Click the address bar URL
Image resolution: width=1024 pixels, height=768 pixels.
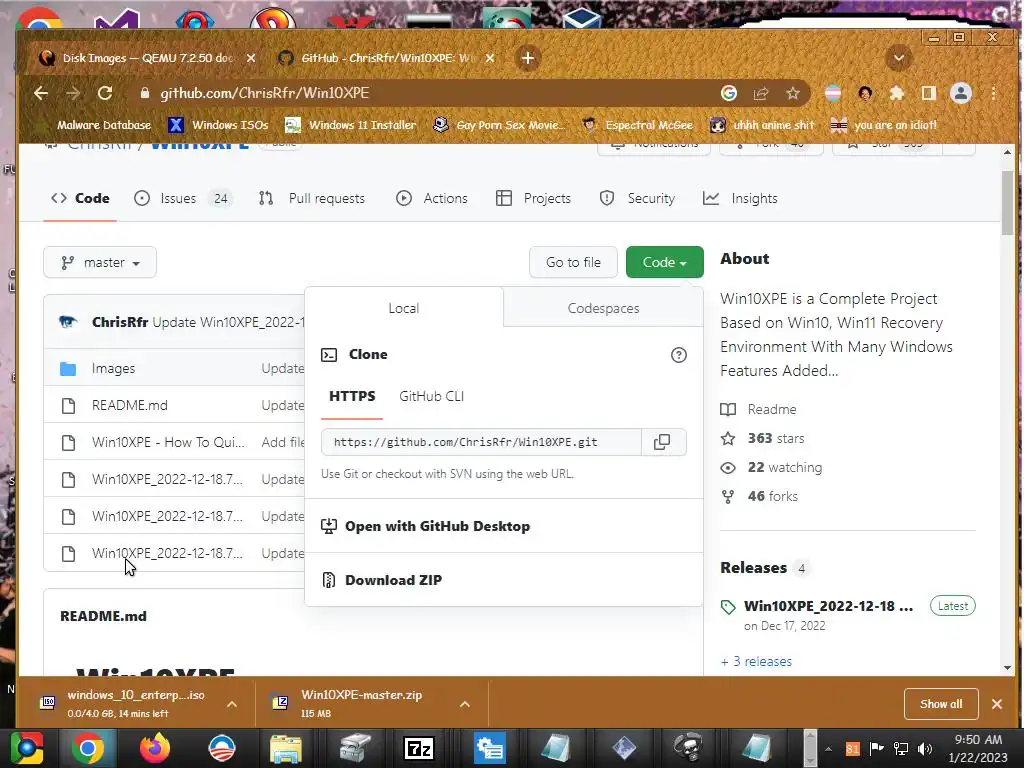click(265, 93)
